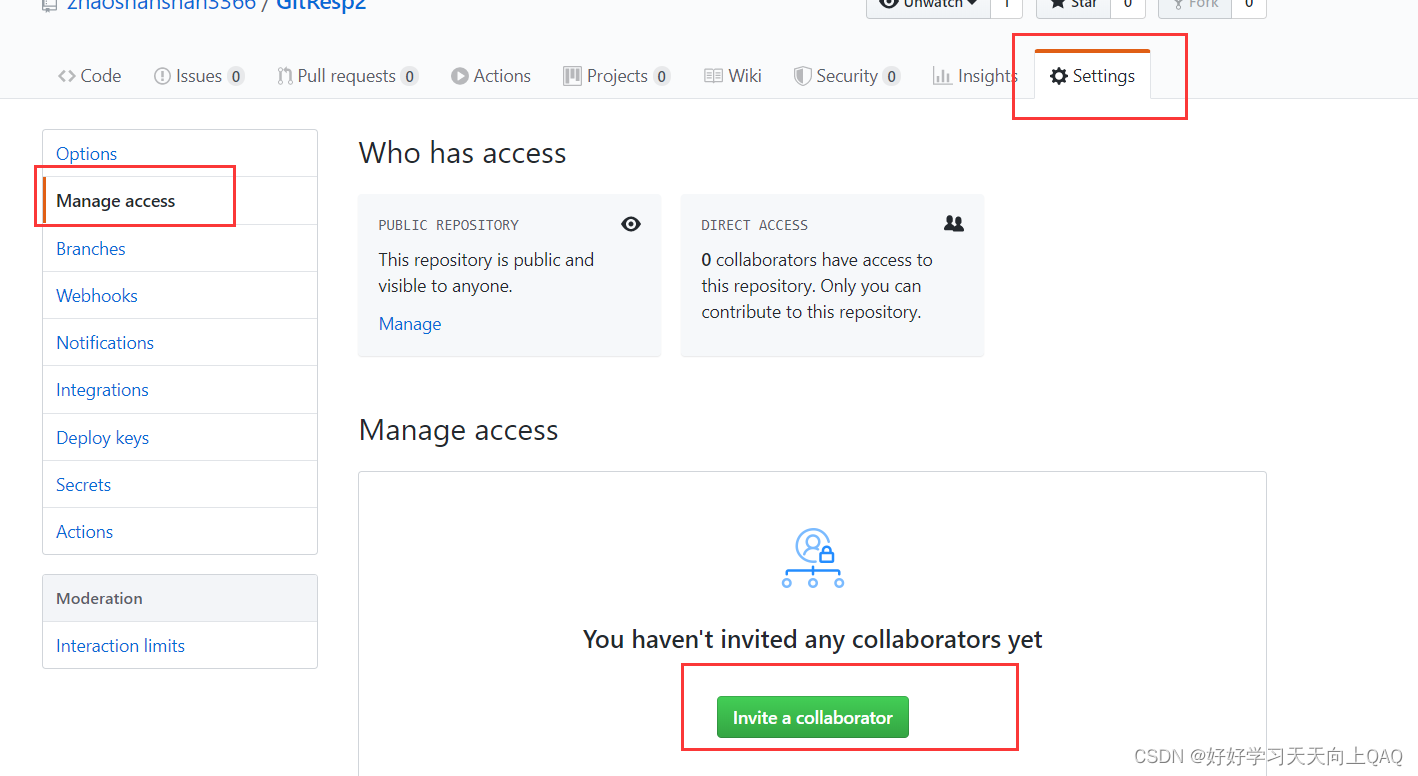Open Actions settings in the left sidebar

180,531
